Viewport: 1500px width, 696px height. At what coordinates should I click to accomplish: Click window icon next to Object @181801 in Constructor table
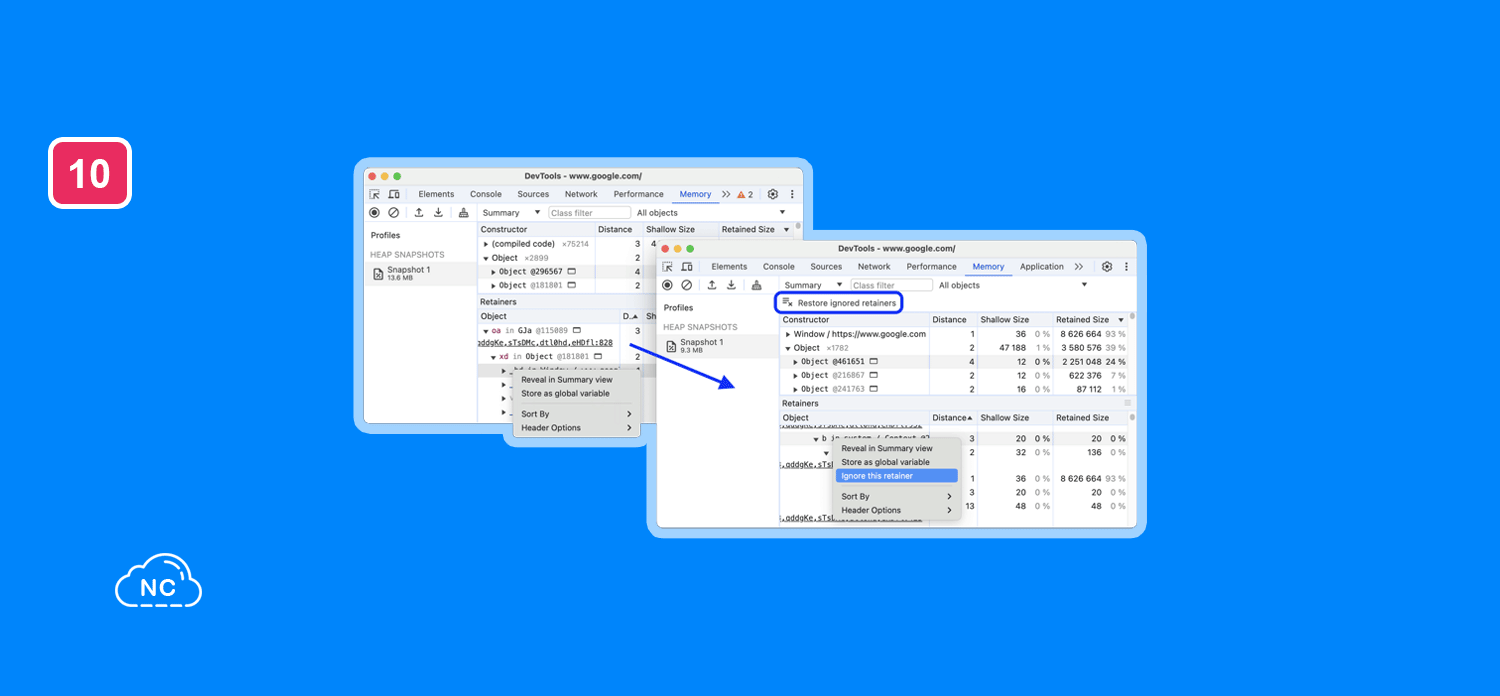click(572, 285)
